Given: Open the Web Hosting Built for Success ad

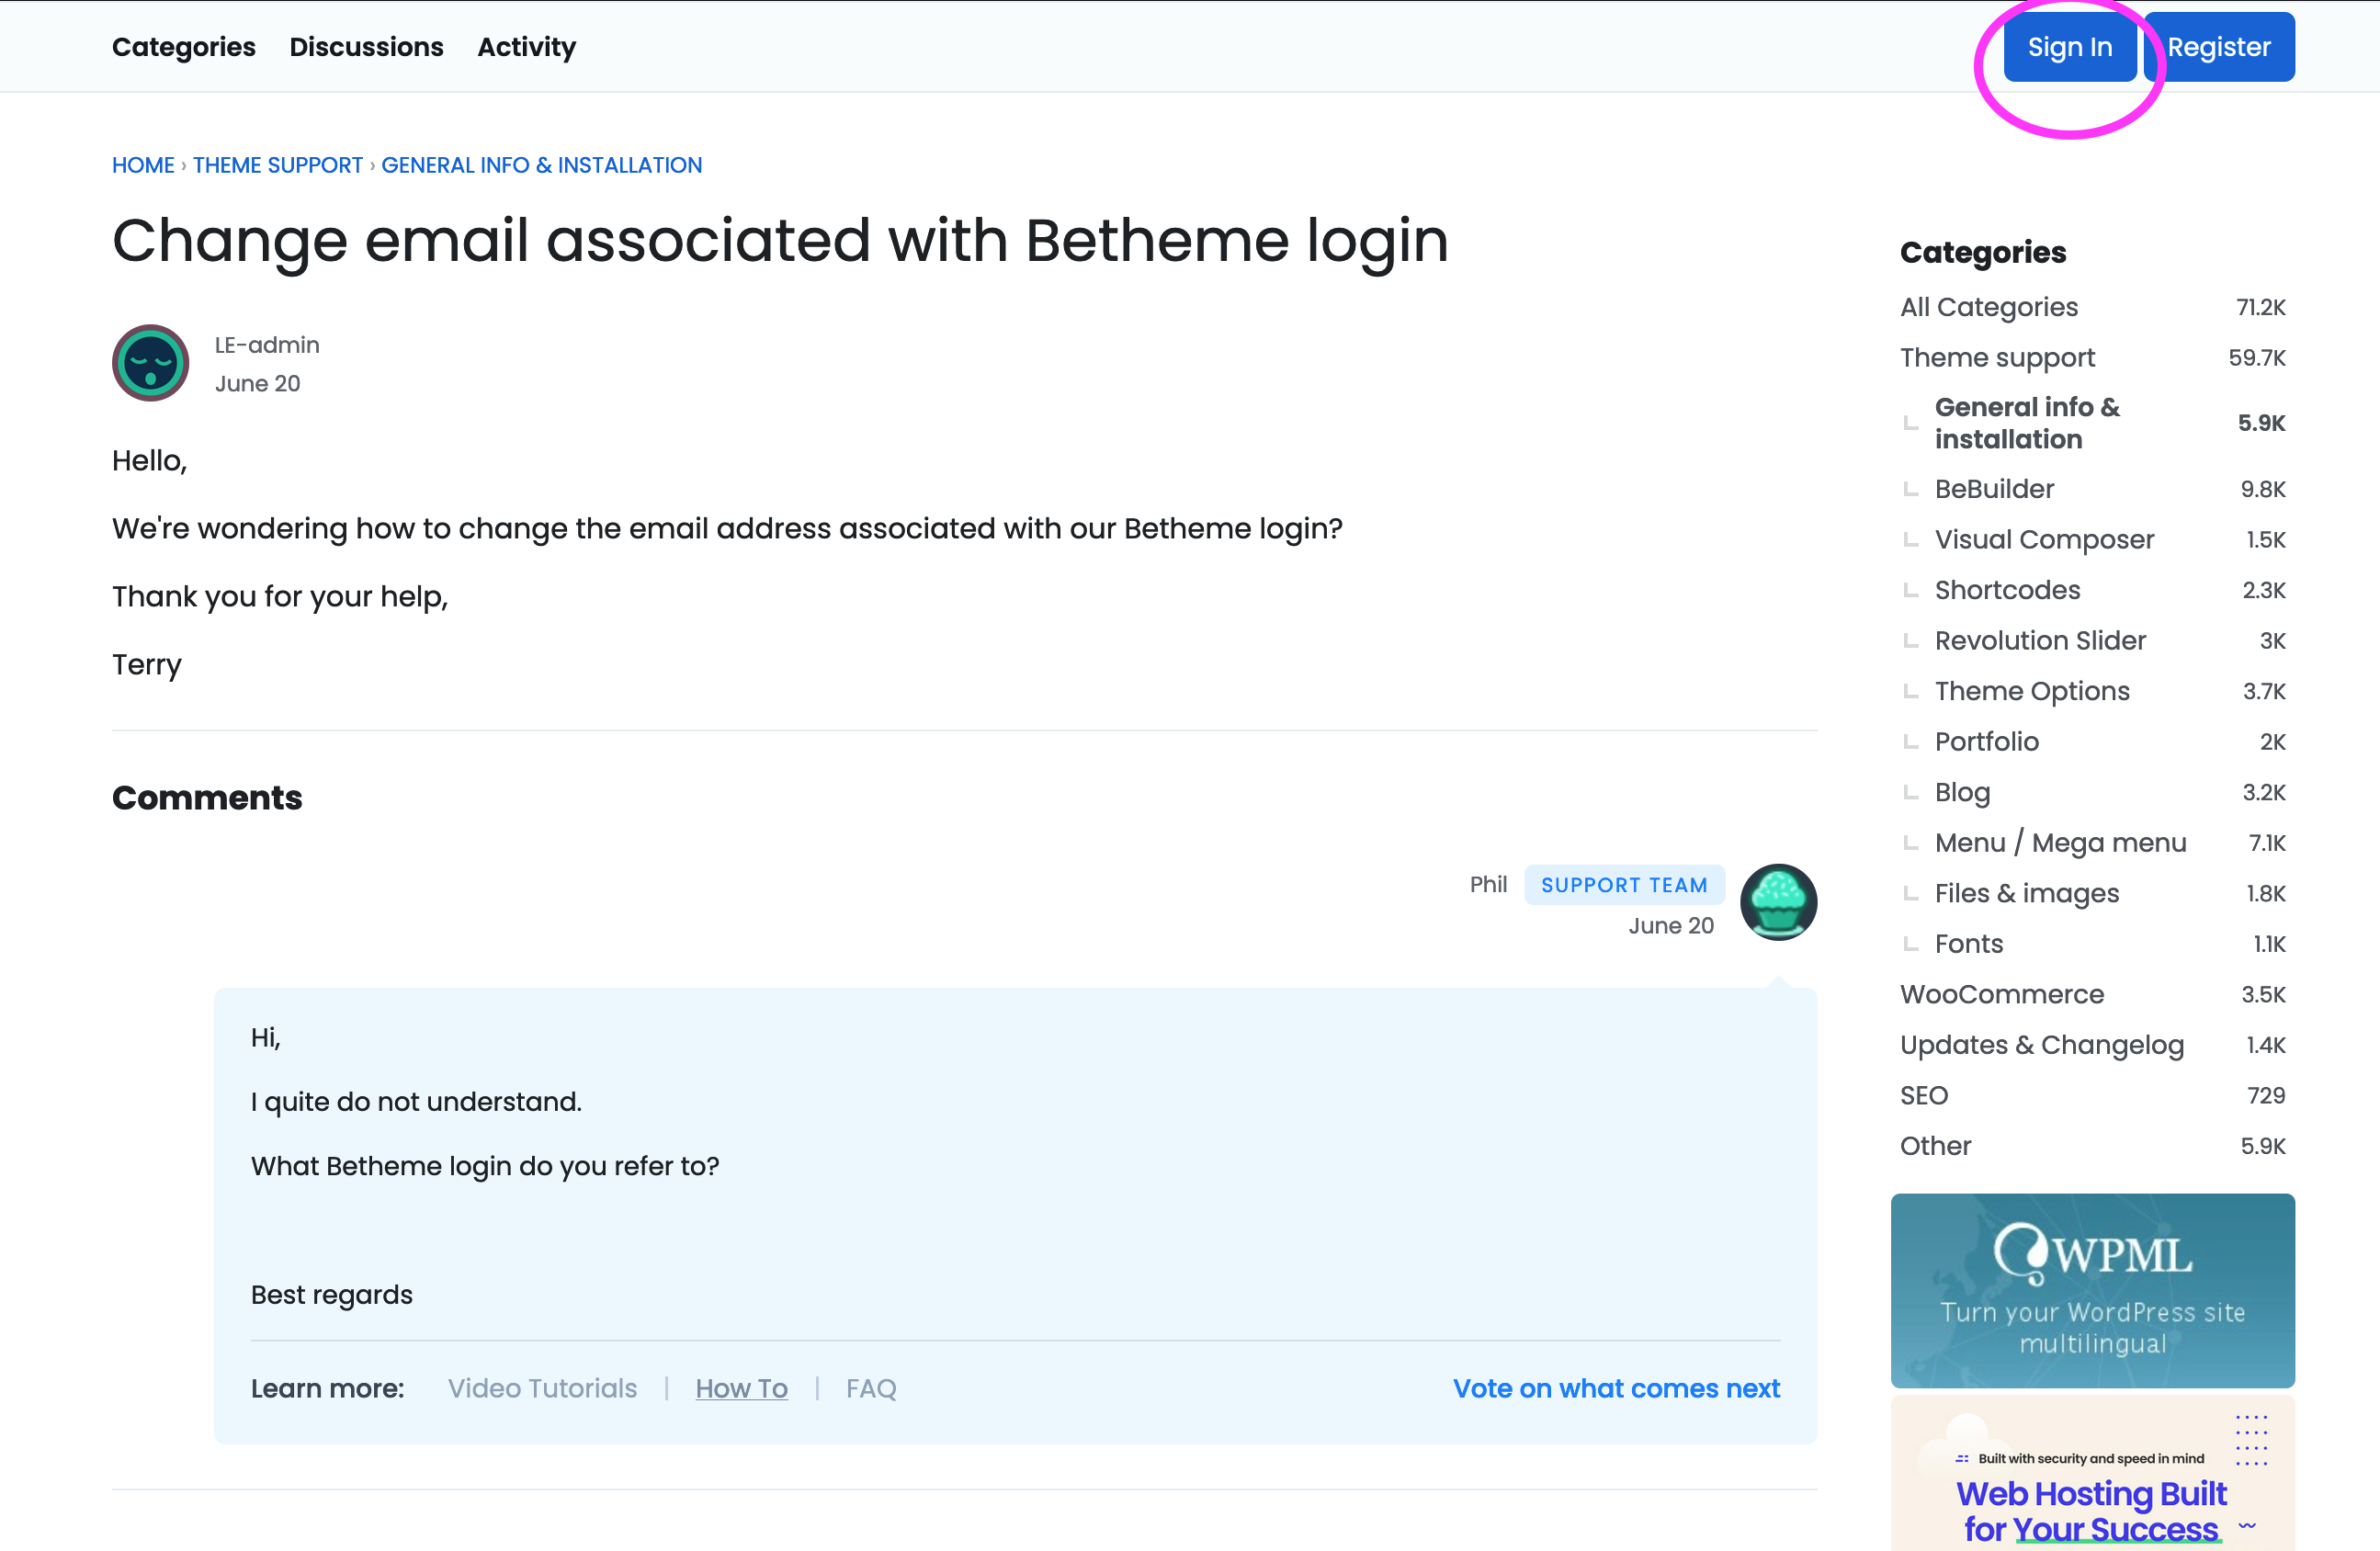Looking at the screenshot, I should 2092,1474.
